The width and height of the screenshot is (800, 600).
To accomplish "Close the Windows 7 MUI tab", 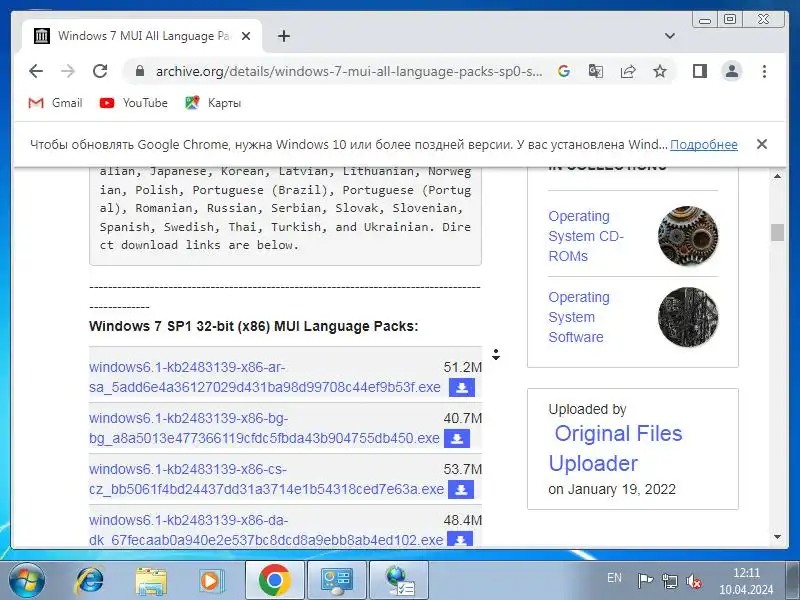I will (x=246, y=36).
